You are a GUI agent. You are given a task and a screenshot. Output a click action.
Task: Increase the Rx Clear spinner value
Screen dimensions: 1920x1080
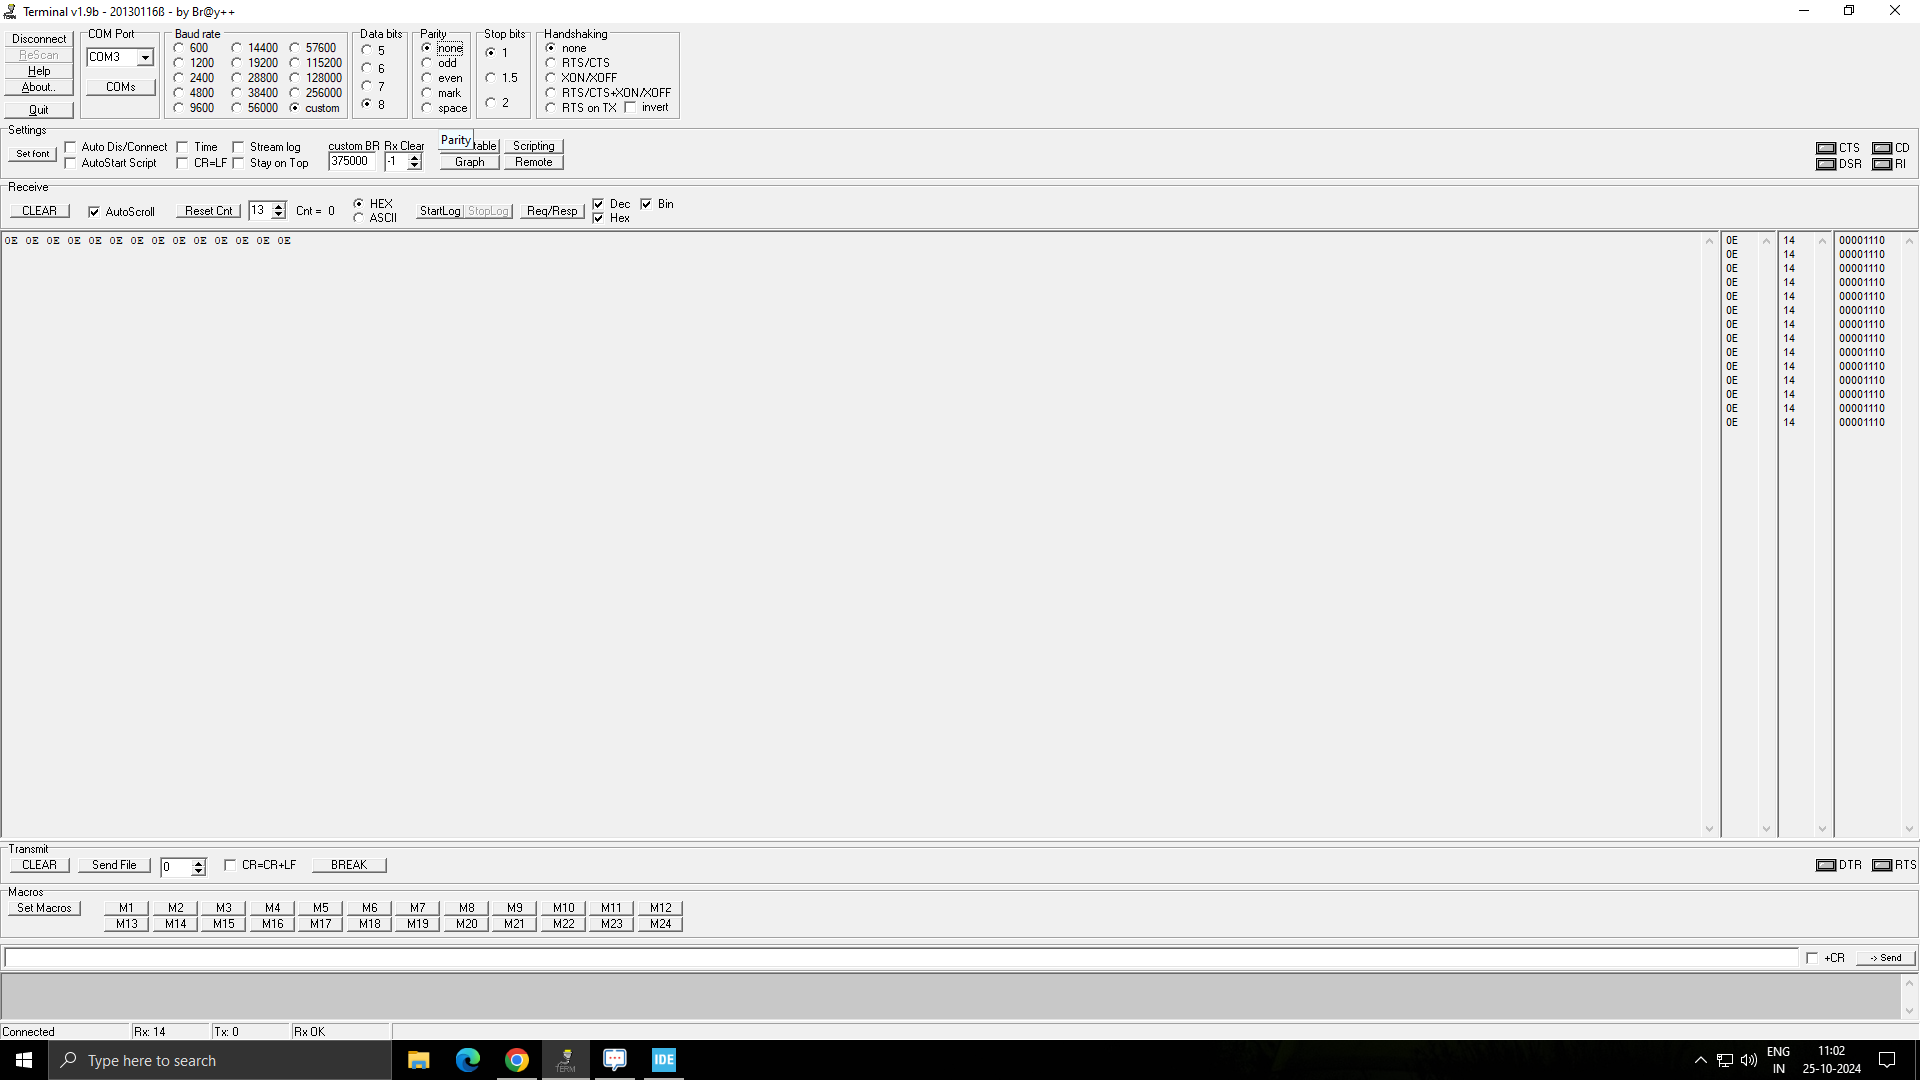tap(415, 157)
